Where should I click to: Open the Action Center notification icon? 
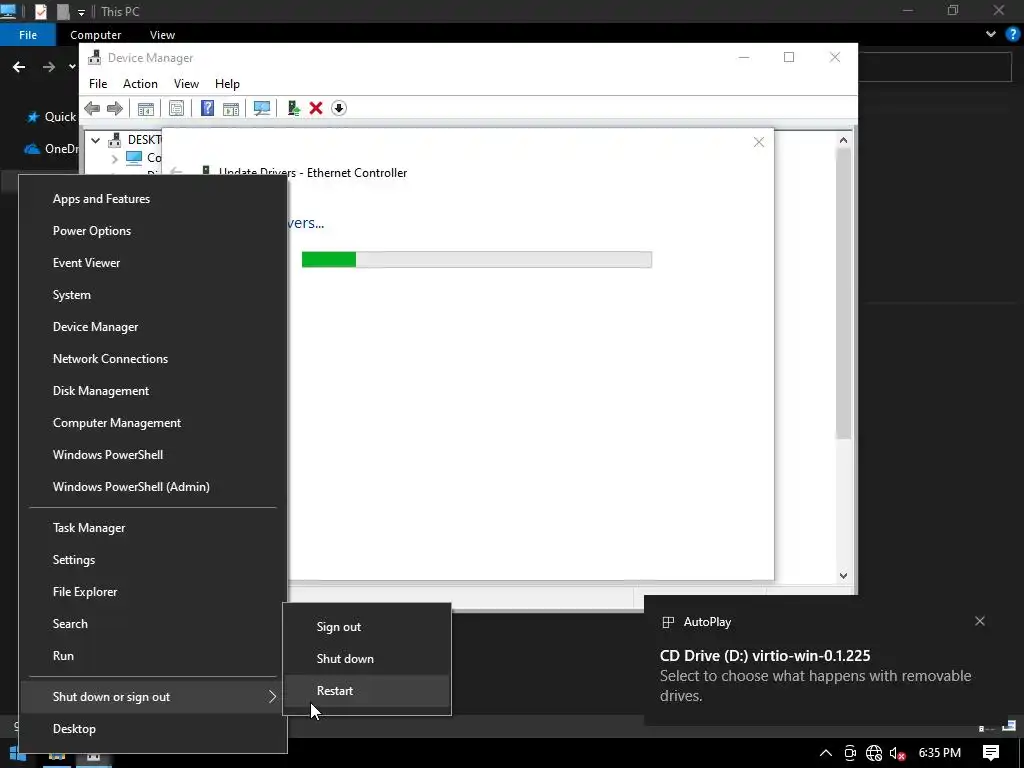(x=991, y=753)
